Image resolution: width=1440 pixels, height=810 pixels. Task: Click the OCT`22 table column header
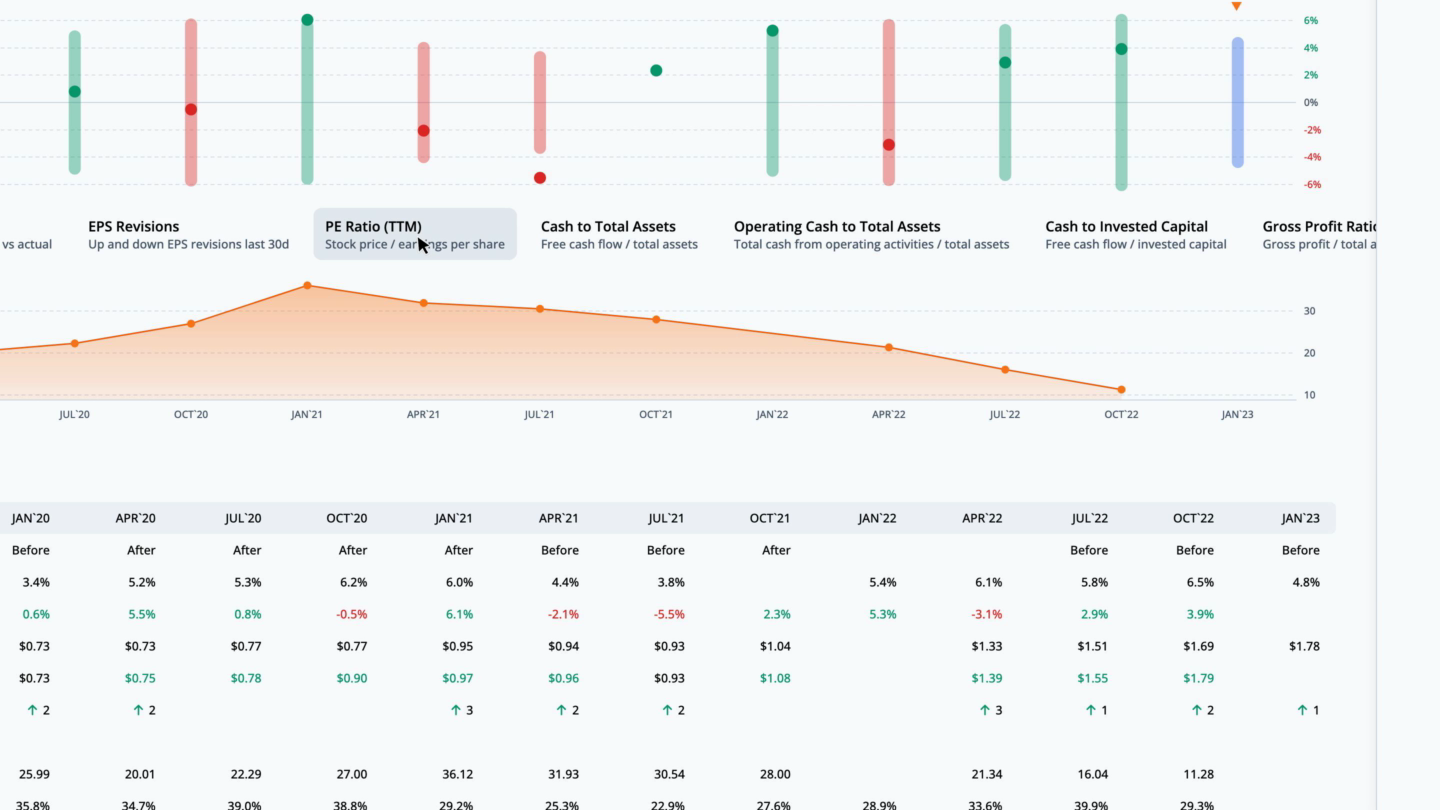(x=1193, y=518)
